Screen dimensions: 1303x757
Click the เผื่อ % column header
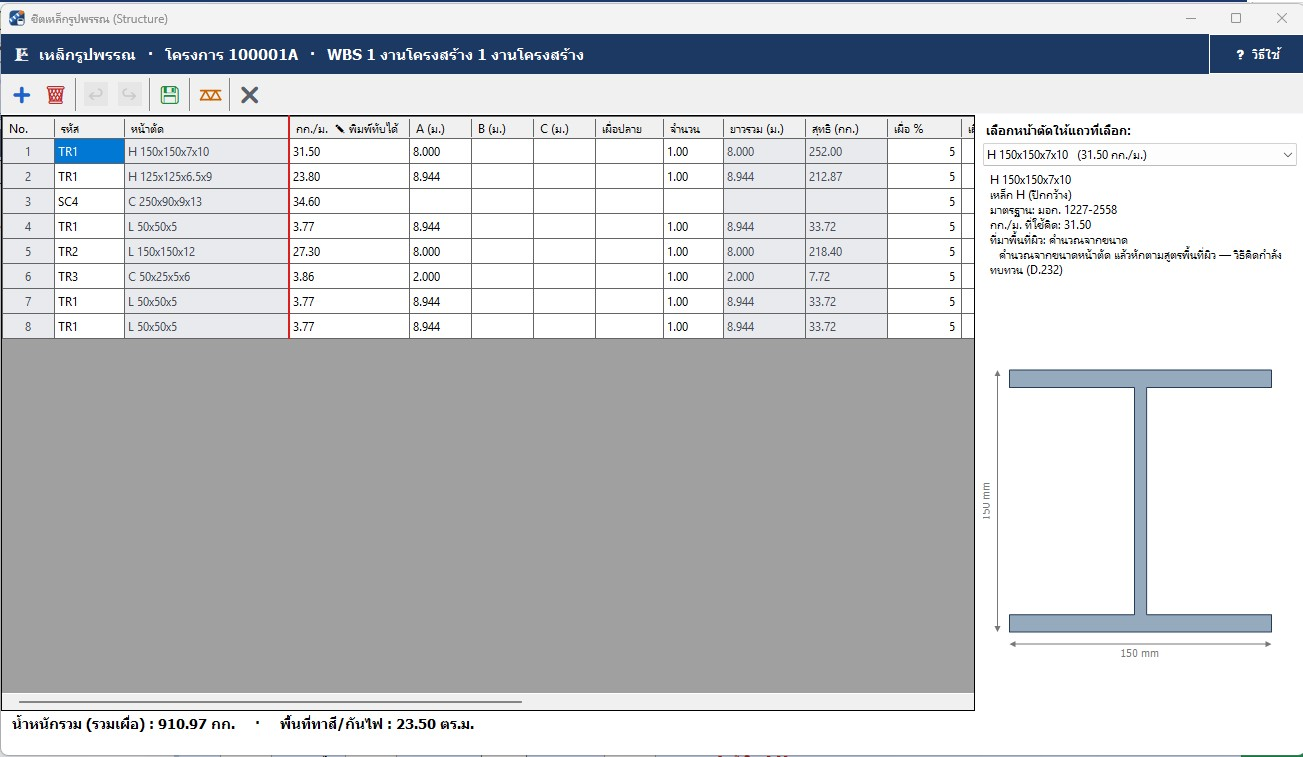pyautogui.click(x=924, y=128)
